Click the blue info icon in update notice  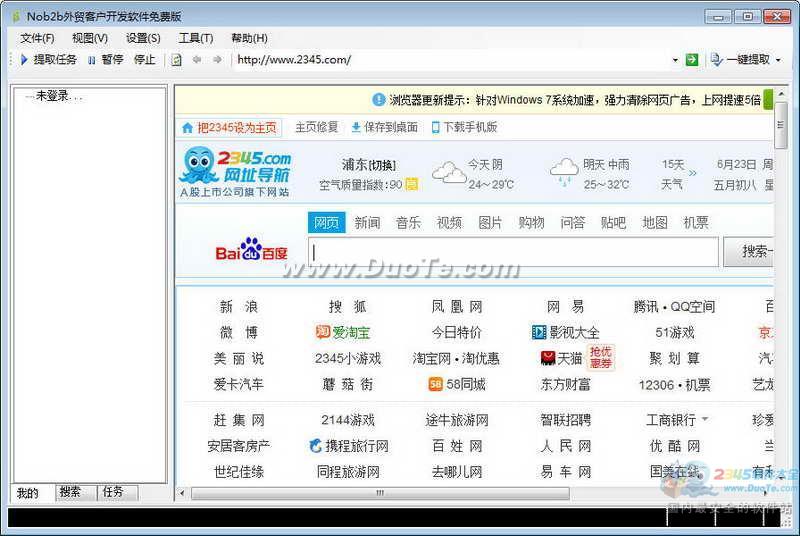coord(379,99)
